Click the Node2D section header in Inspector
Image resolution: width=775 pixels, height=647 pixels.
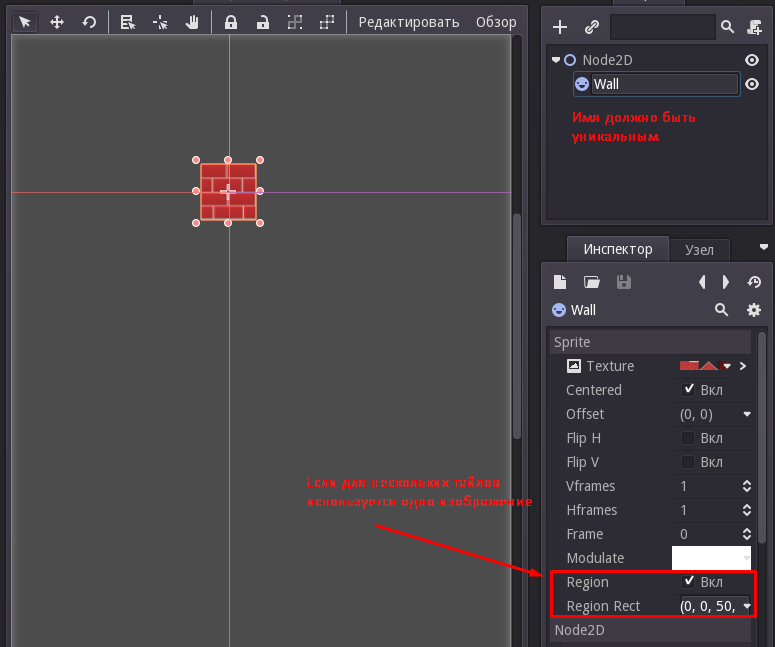650,630
